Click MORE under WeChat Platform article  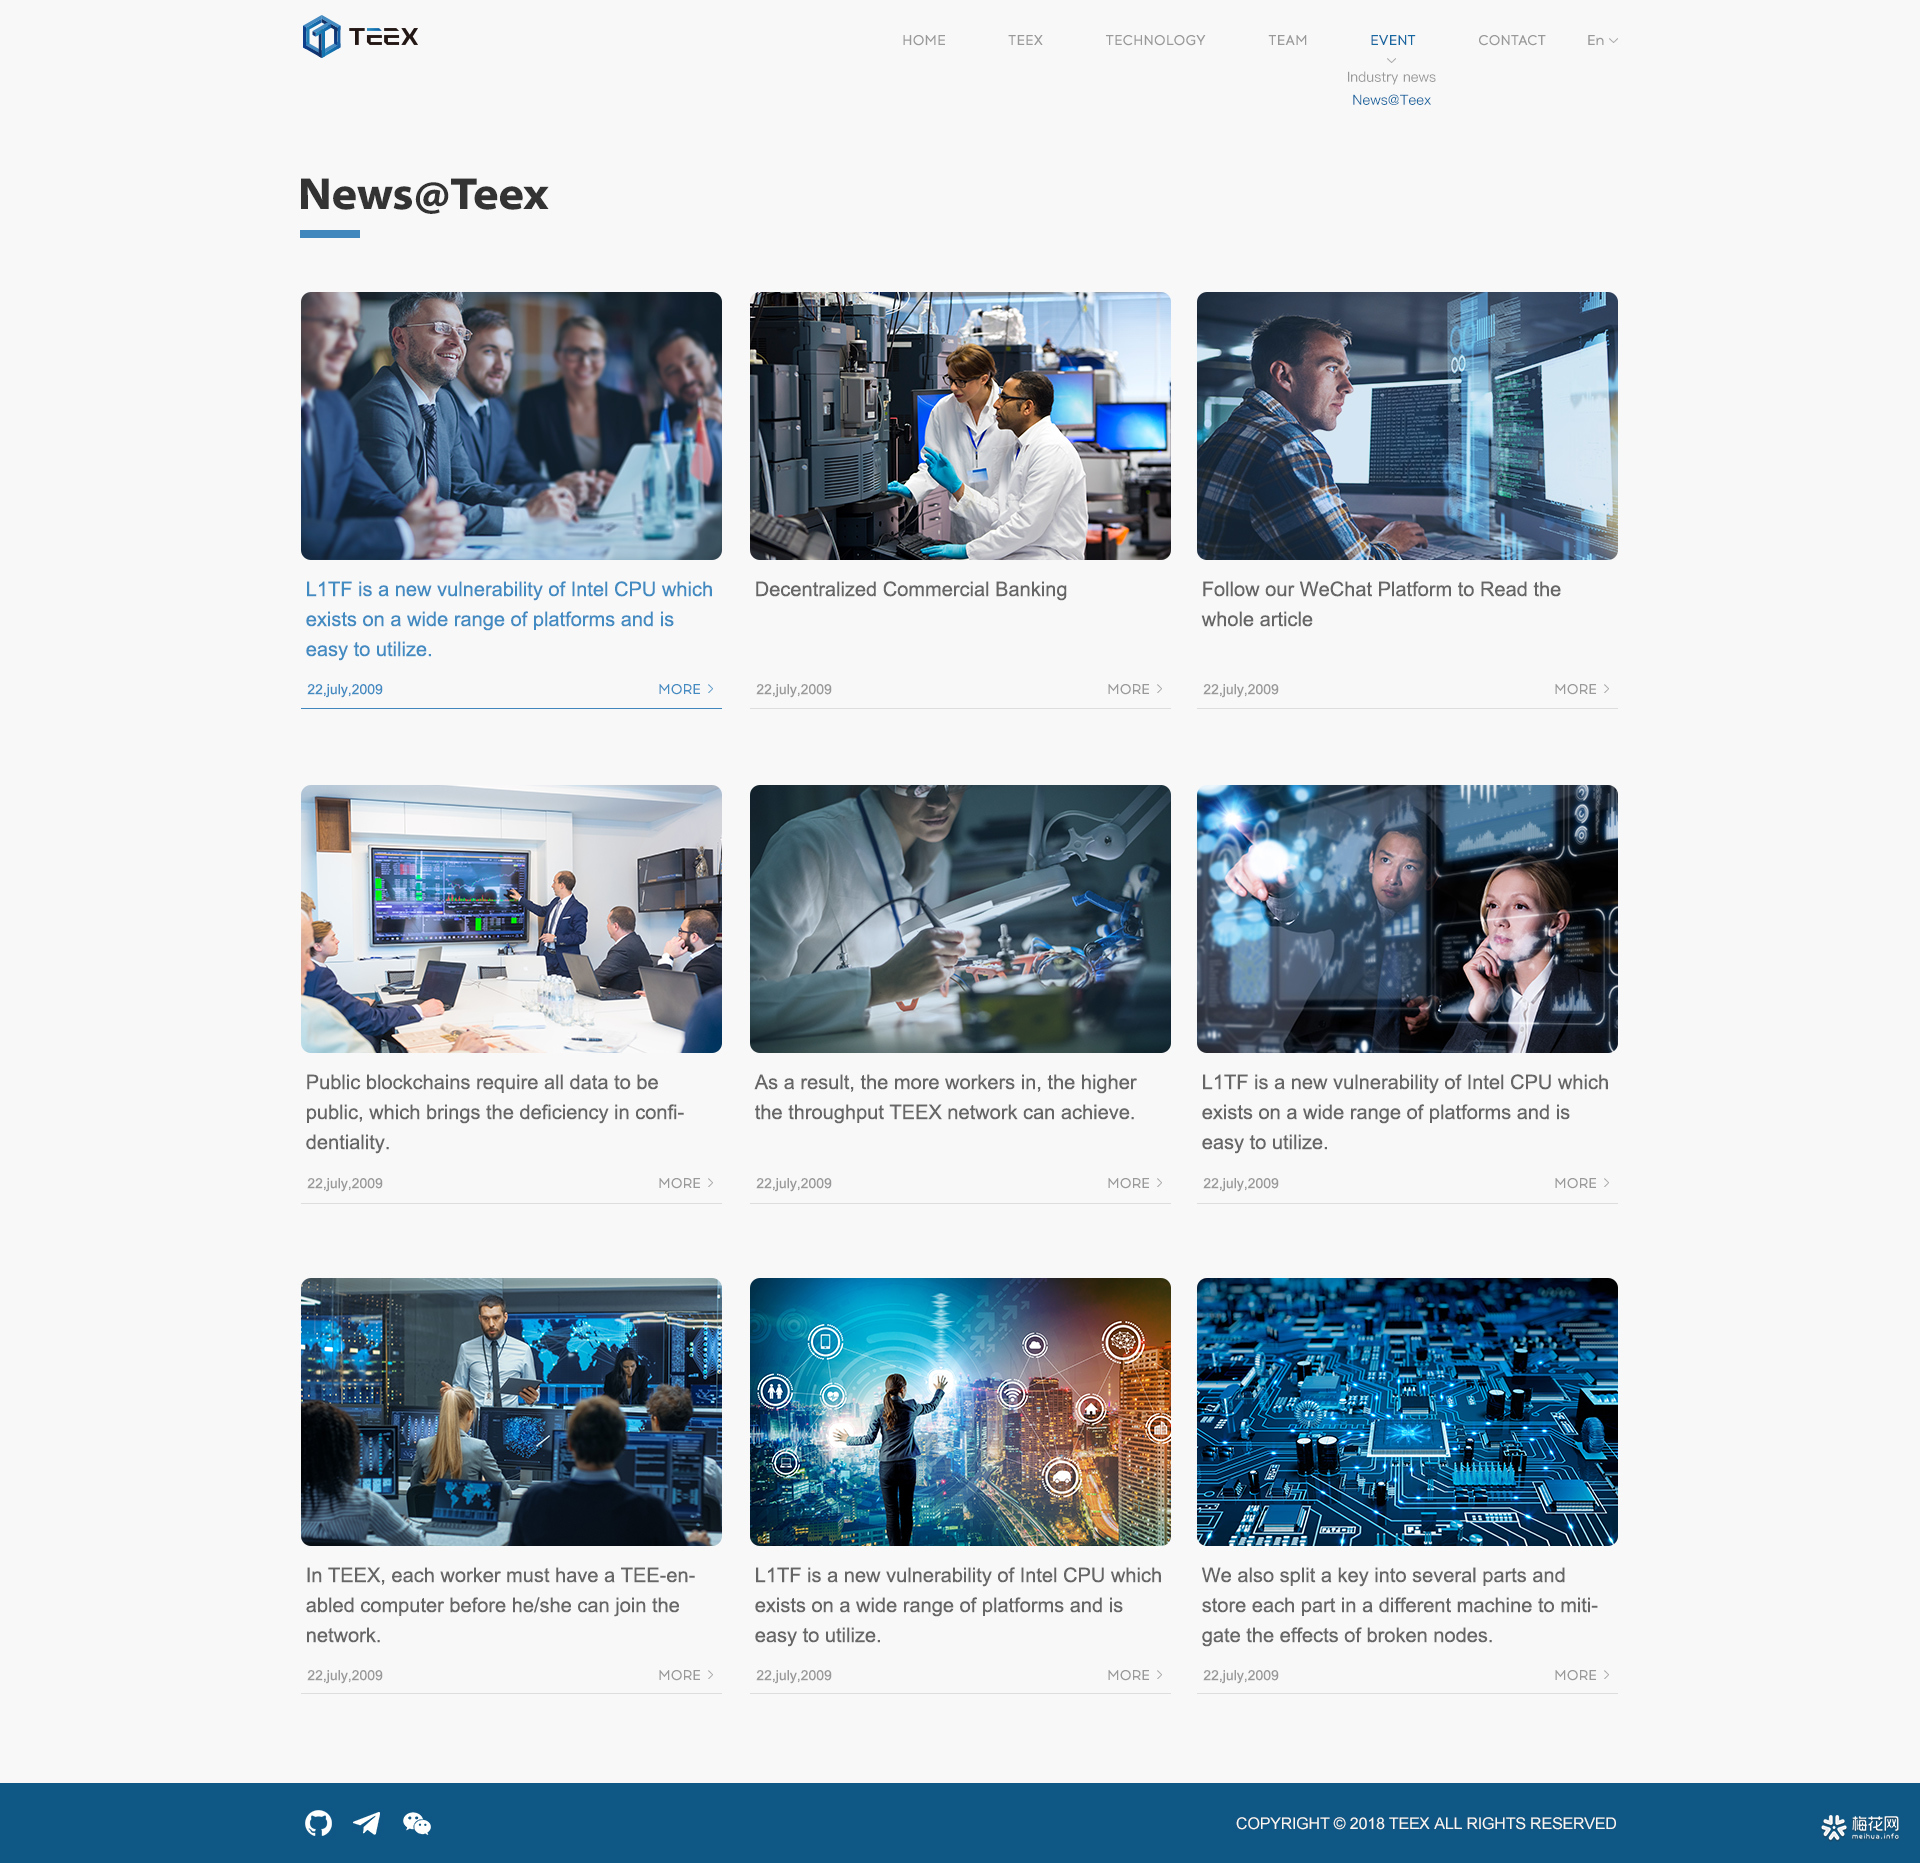click(x=1582, y=689)
